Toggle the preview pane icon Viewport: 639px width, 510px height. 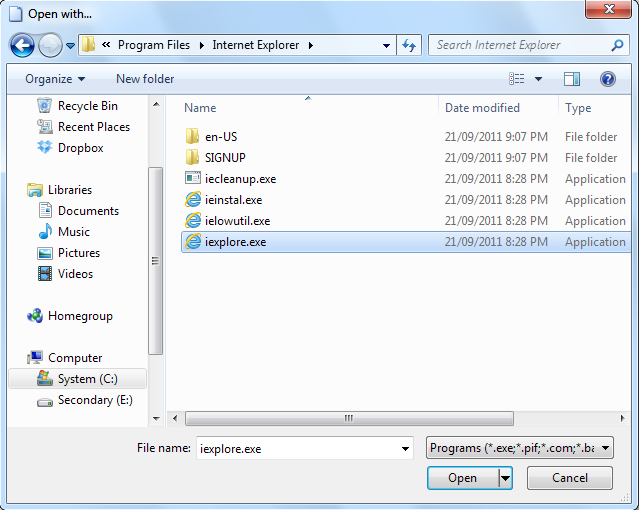[x=572, y=79]
